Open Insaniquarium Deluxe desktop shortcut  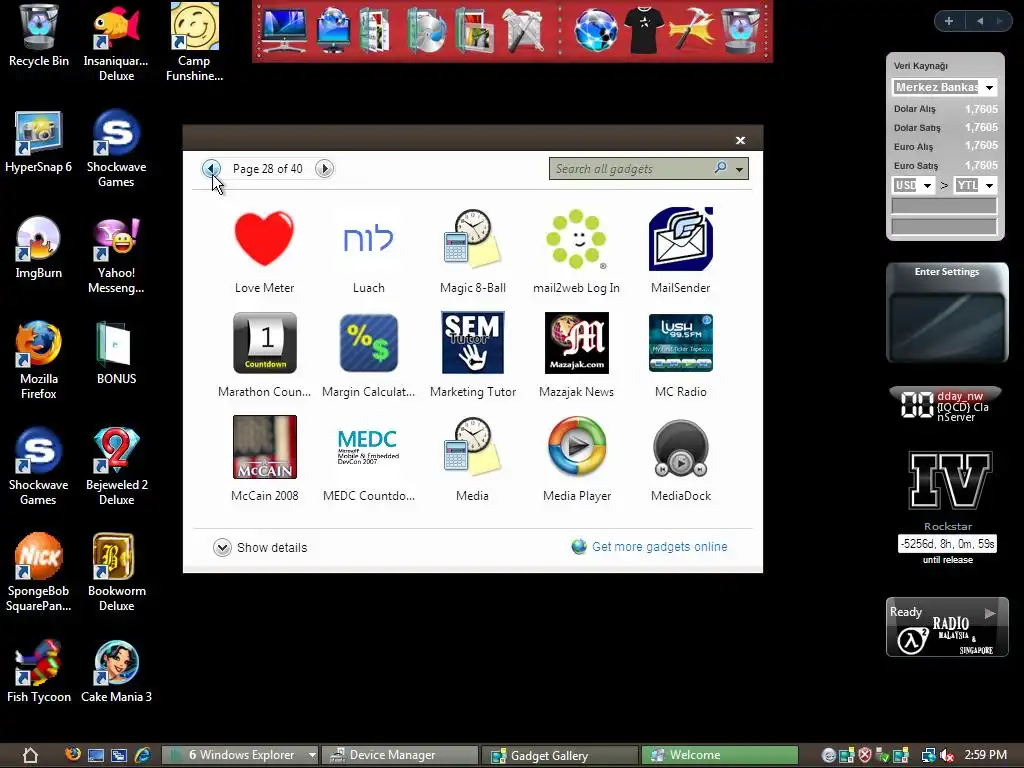[x=116, y=42]
